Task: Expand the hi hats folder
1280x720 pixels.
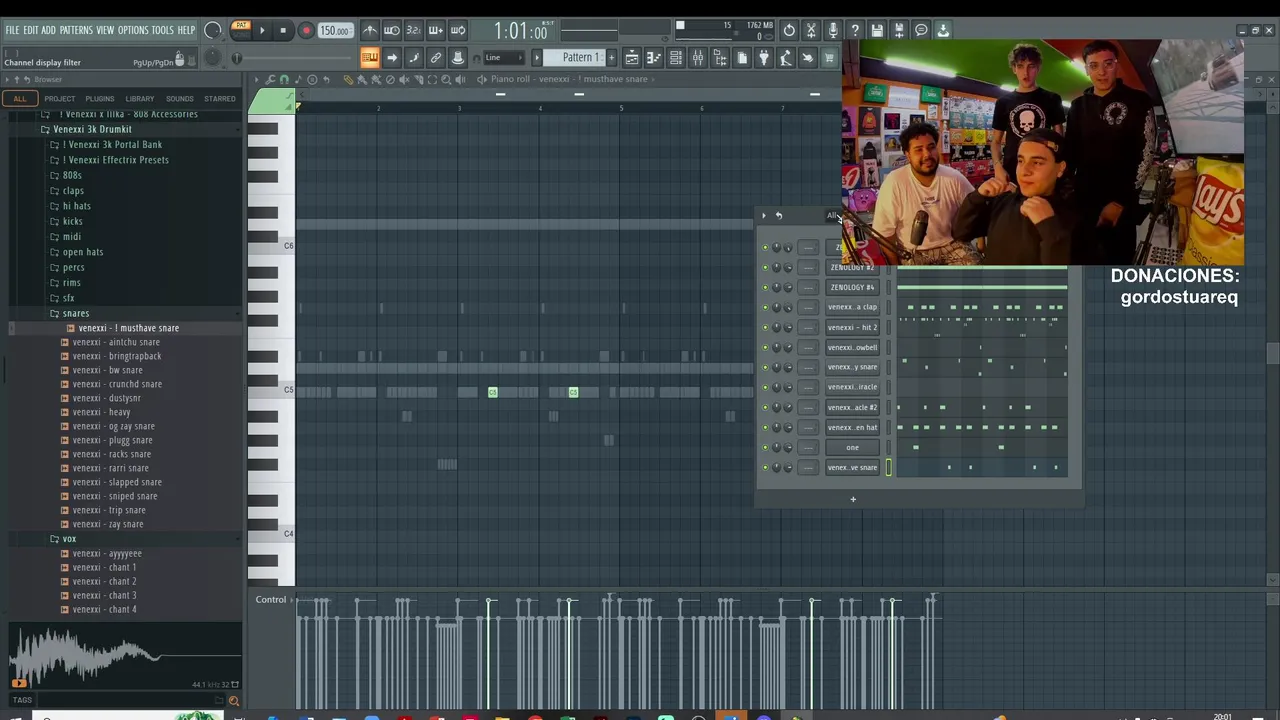Action: tap(76, 206)
